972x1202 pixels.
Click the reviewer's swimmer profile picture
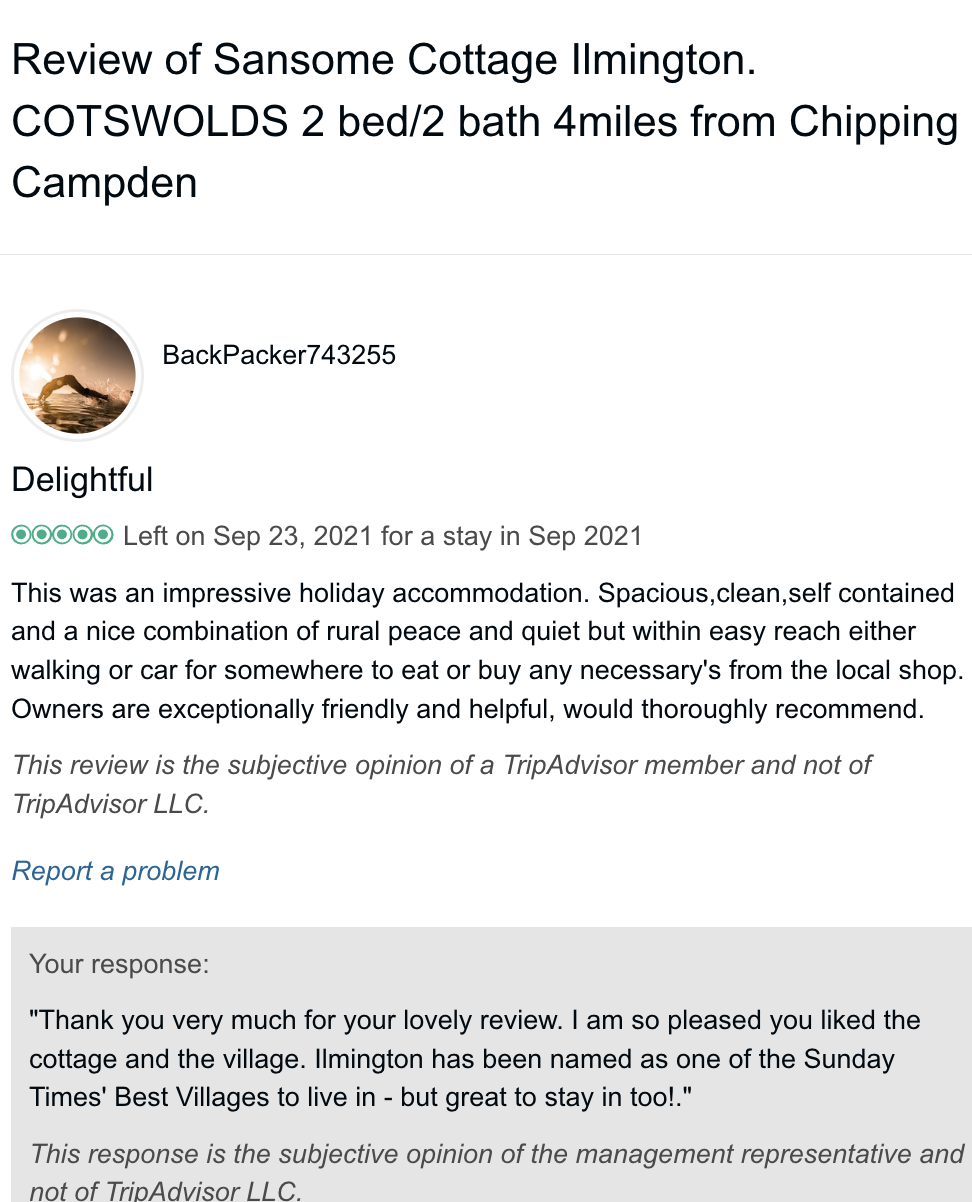[x=77, y=375]
